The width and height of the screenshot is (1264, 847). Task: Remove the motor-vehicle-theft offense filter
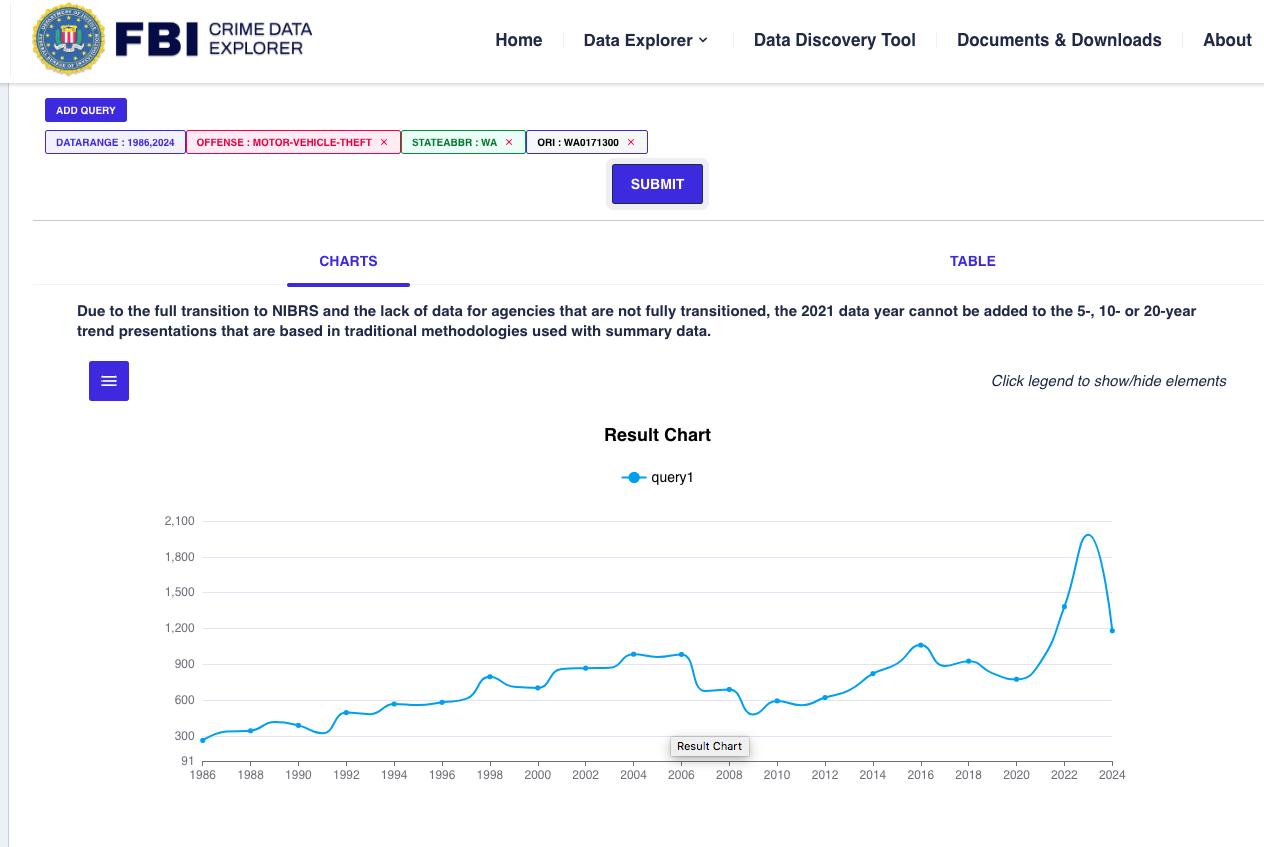coord(384,143)
